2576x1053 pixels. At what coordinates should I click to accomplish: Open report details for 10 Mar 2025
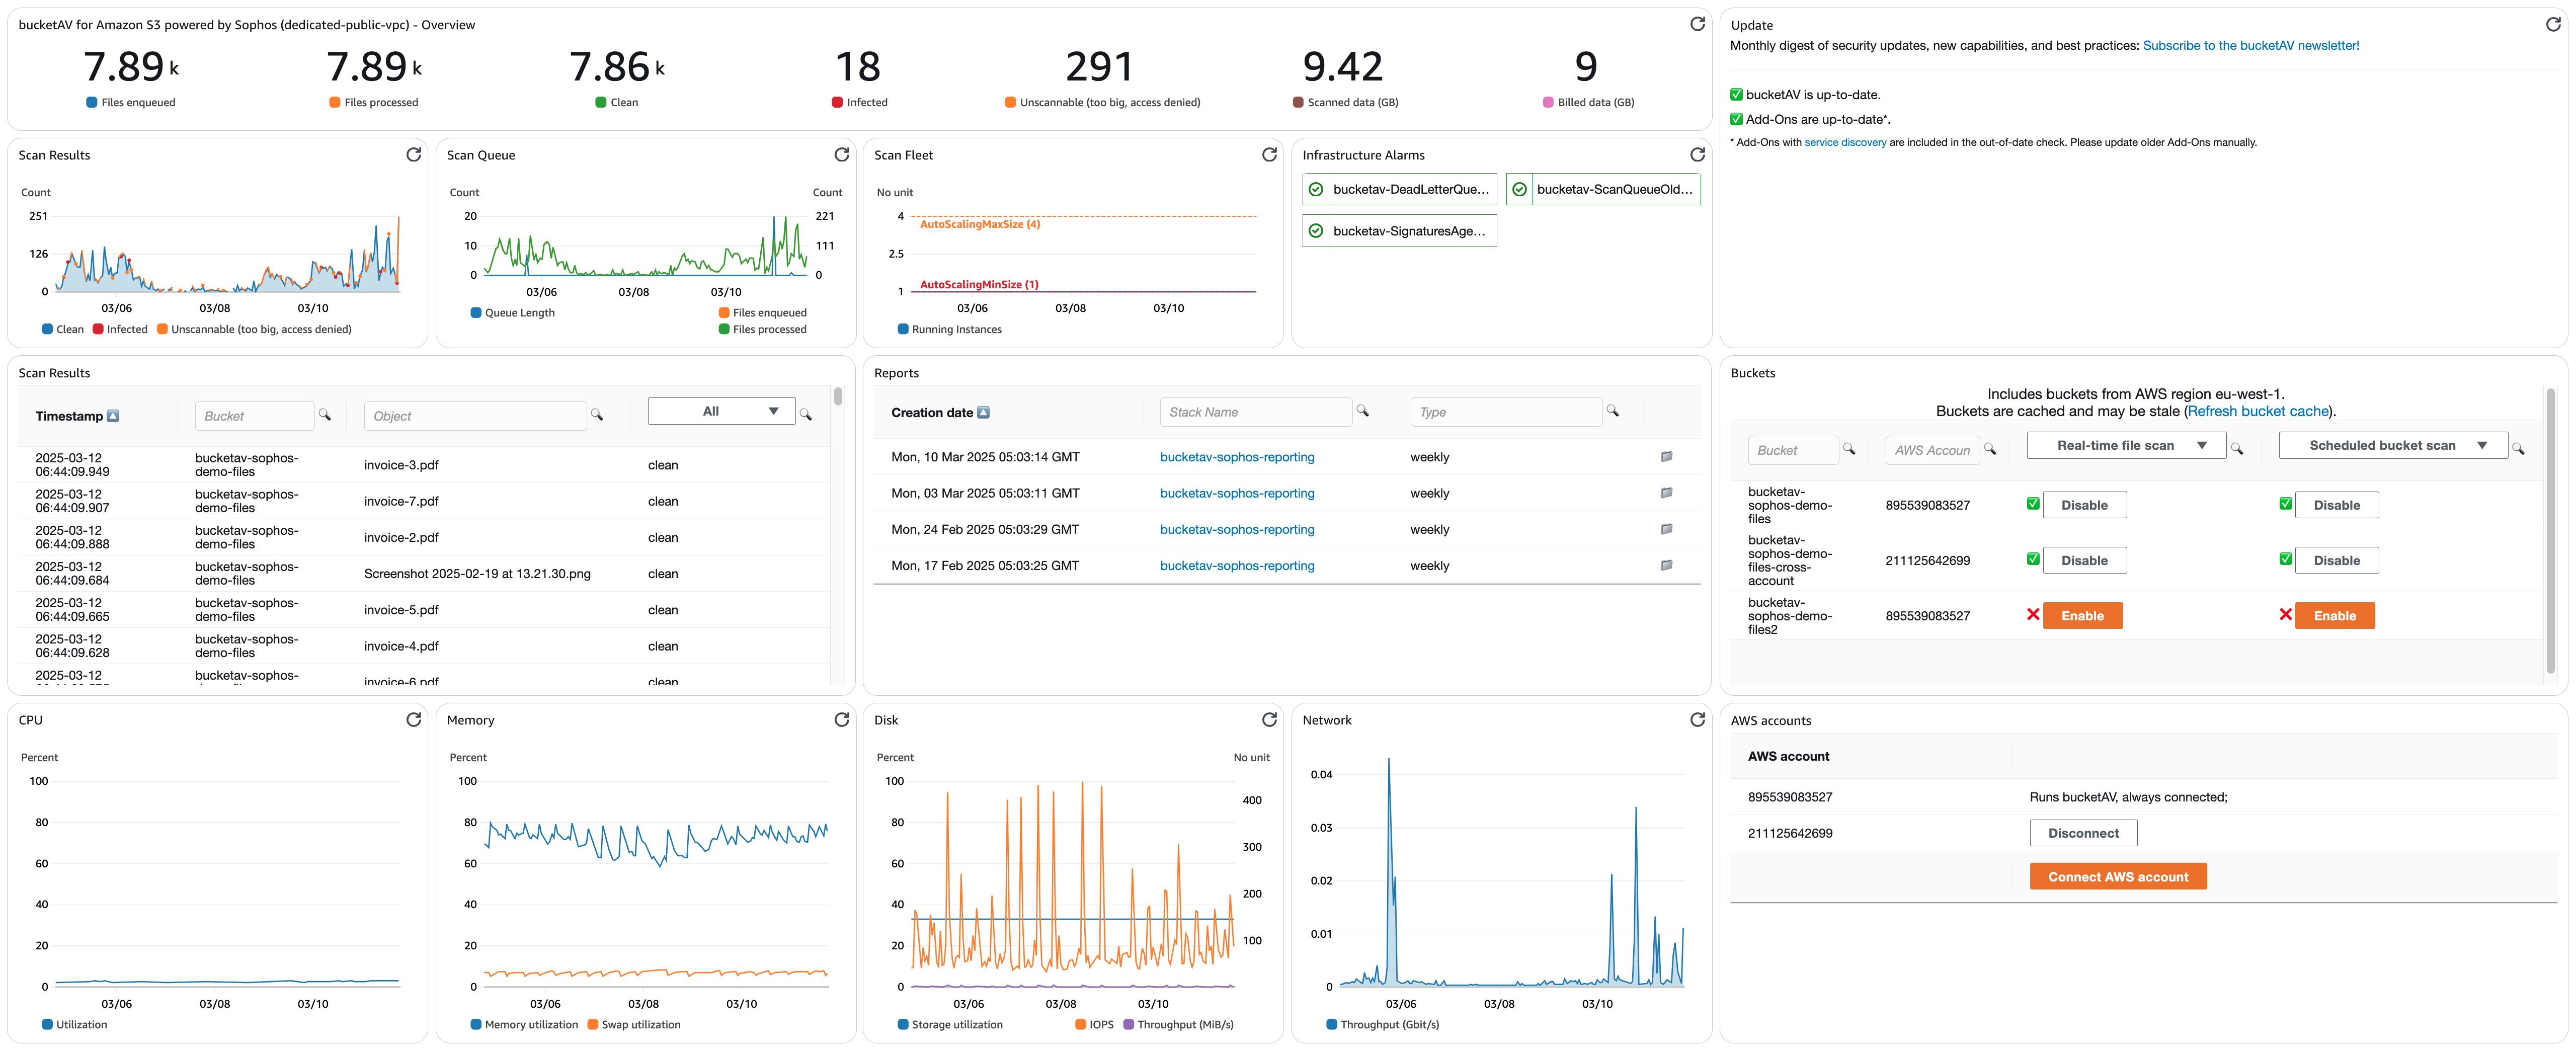tap(1666, 457)
